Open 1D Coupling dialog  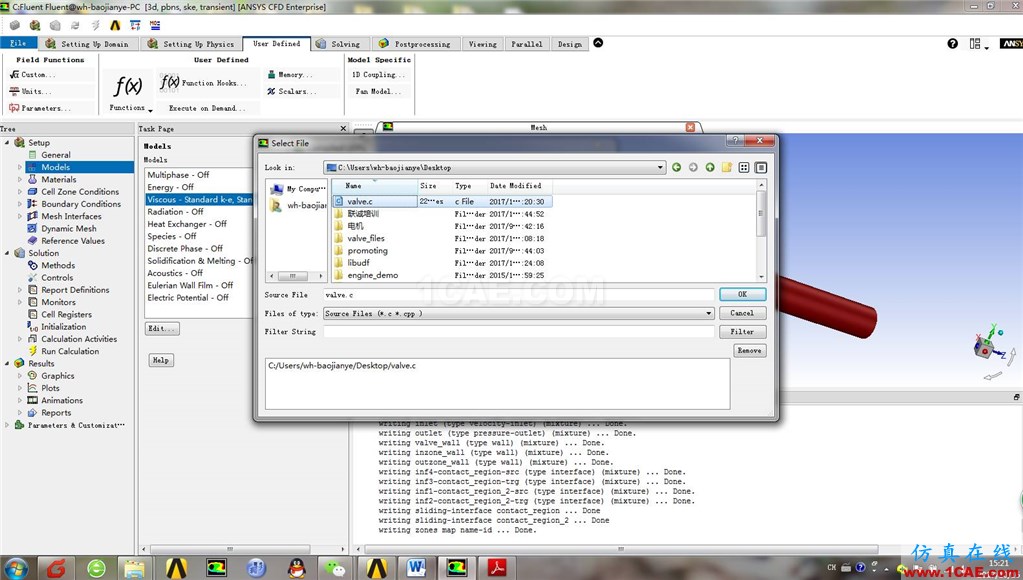(379, 75)
